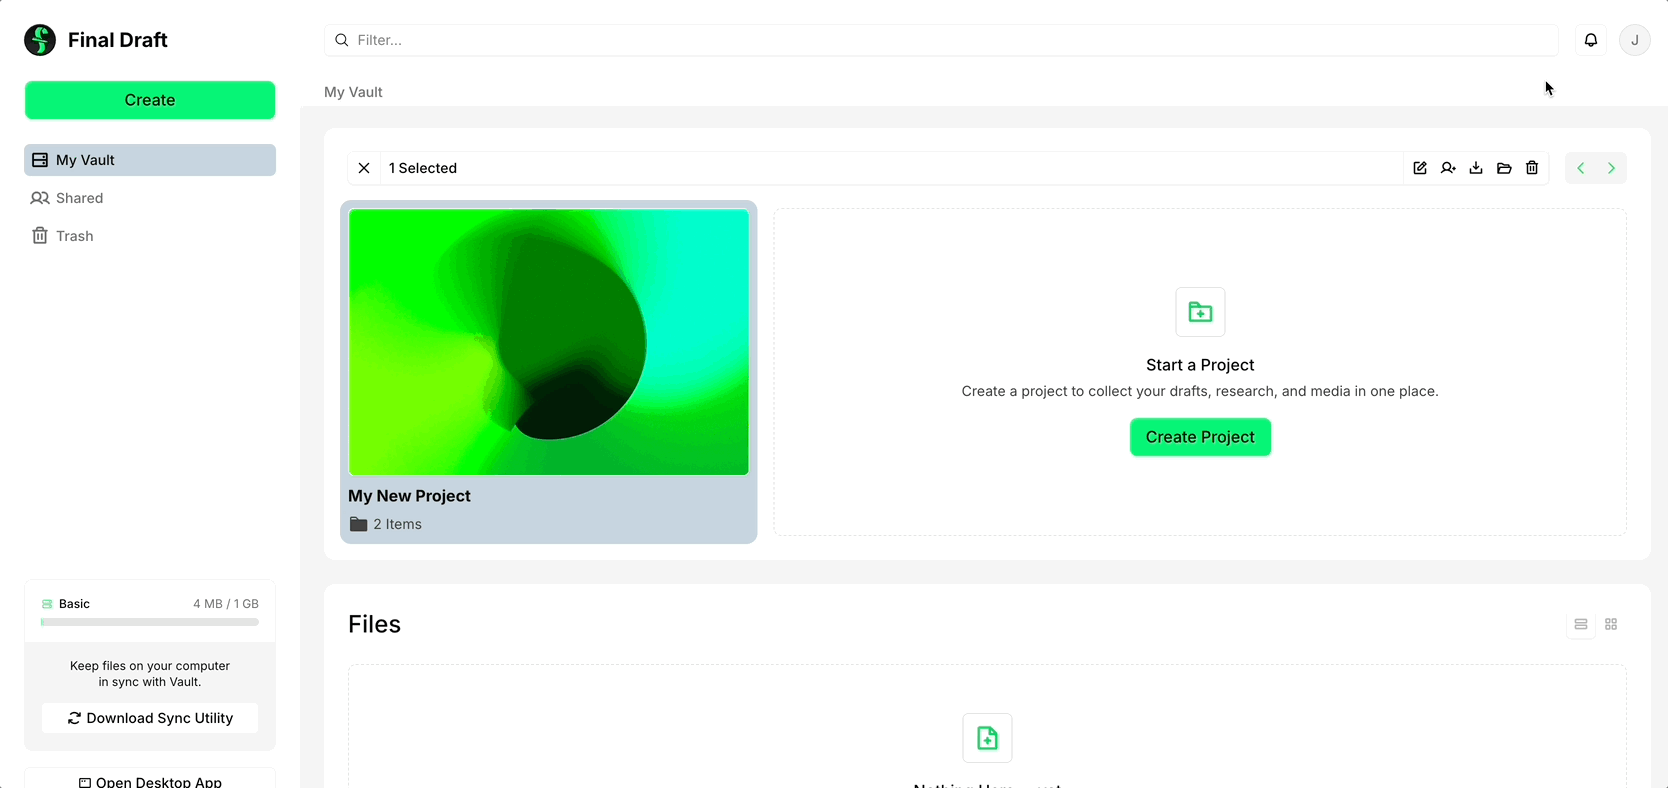Screen dimensions: 1668x788
Task: Click the Final Draft logo icon
Action: pyautogui.click(x=40, y=40)
